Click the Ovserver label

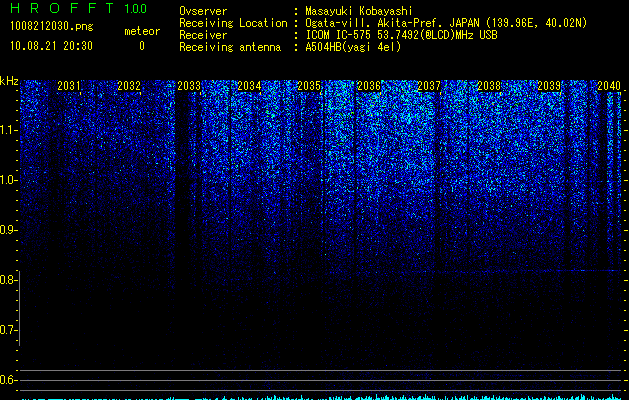(x=203, y=11)
